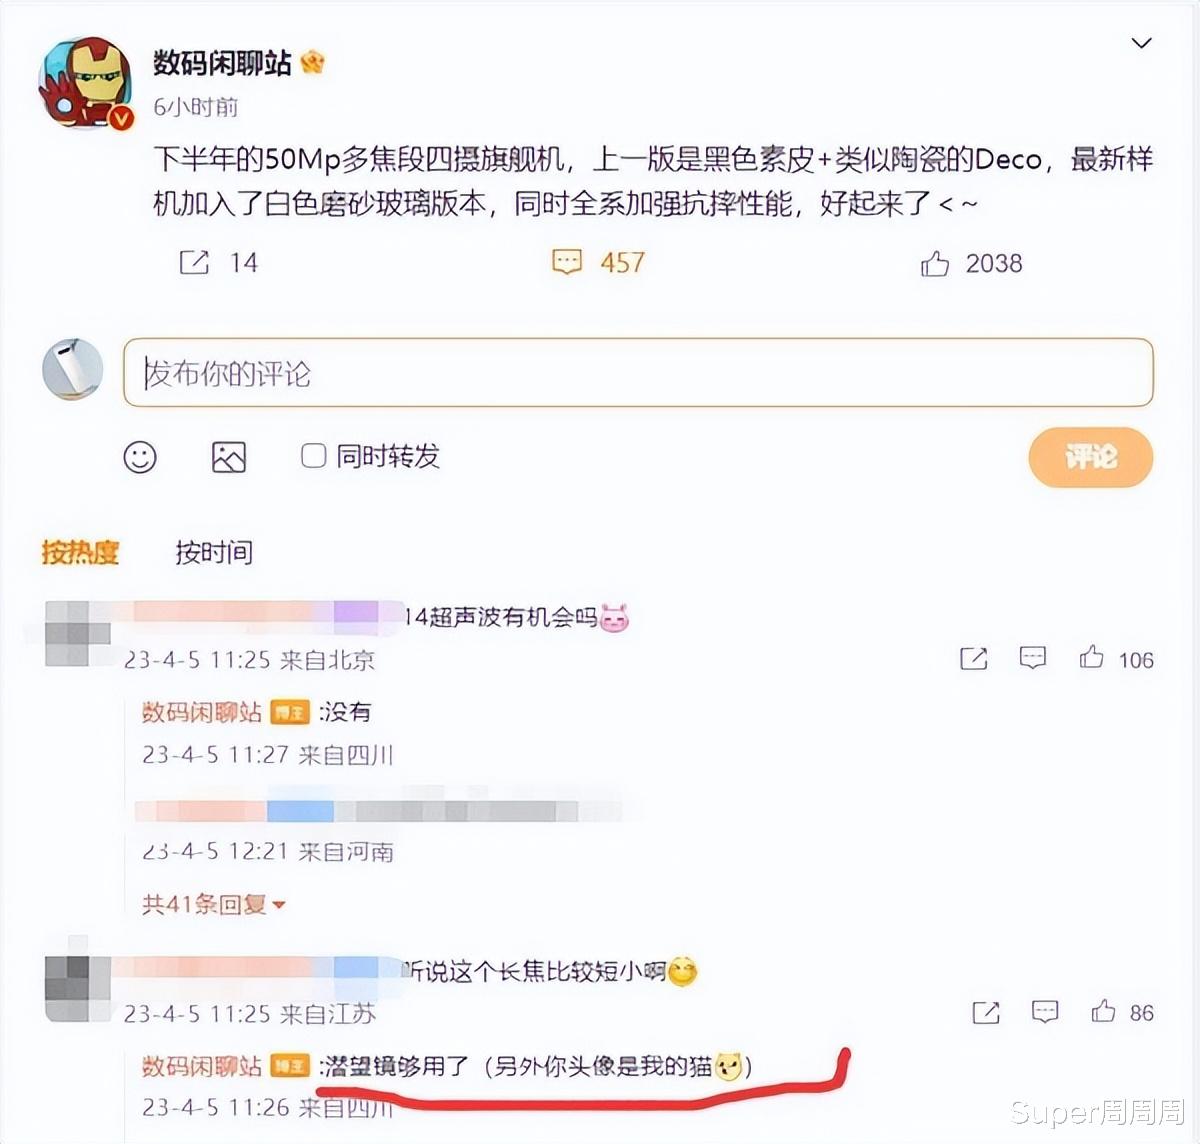Open the Iron Man profile avatar
Screen dimensions: 1200x1144
point(86,84)
